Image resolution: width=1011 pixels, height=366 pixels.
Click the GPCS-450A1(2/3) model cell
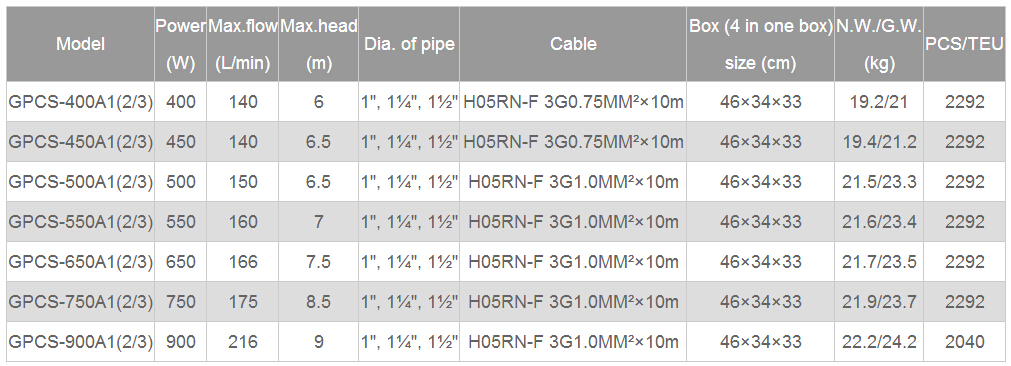tap(81, 142)
